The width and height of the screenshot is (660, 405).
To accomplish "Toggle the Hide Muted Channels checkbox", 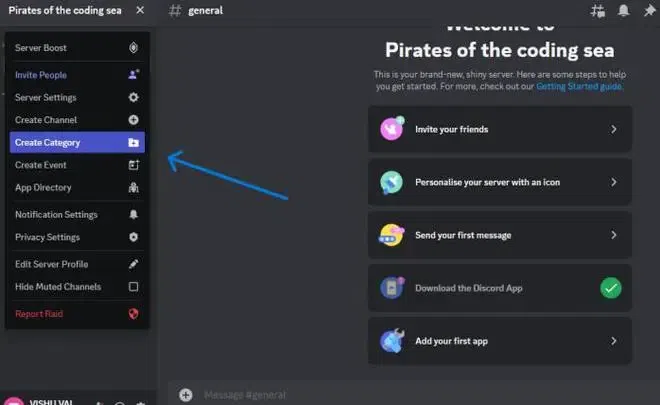I will (x=133, y=287).
